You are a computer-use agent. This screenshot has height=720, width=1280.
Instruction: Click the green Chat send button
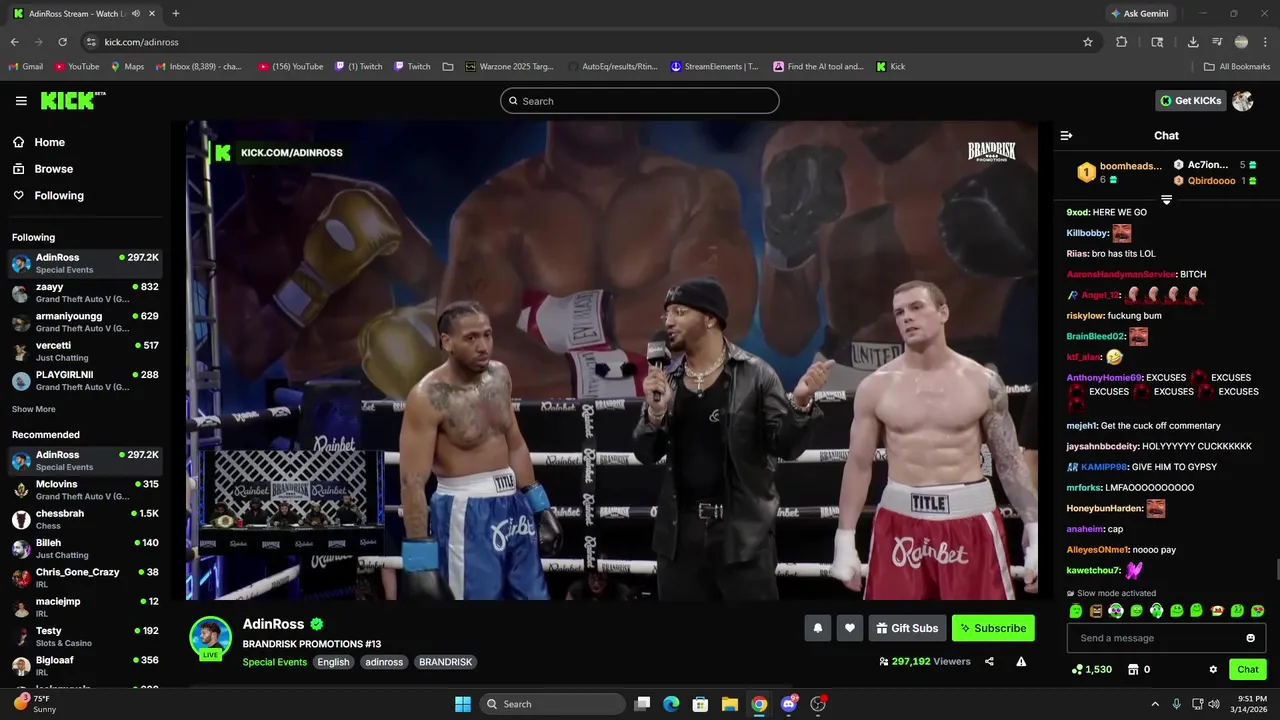[1248, 670]
